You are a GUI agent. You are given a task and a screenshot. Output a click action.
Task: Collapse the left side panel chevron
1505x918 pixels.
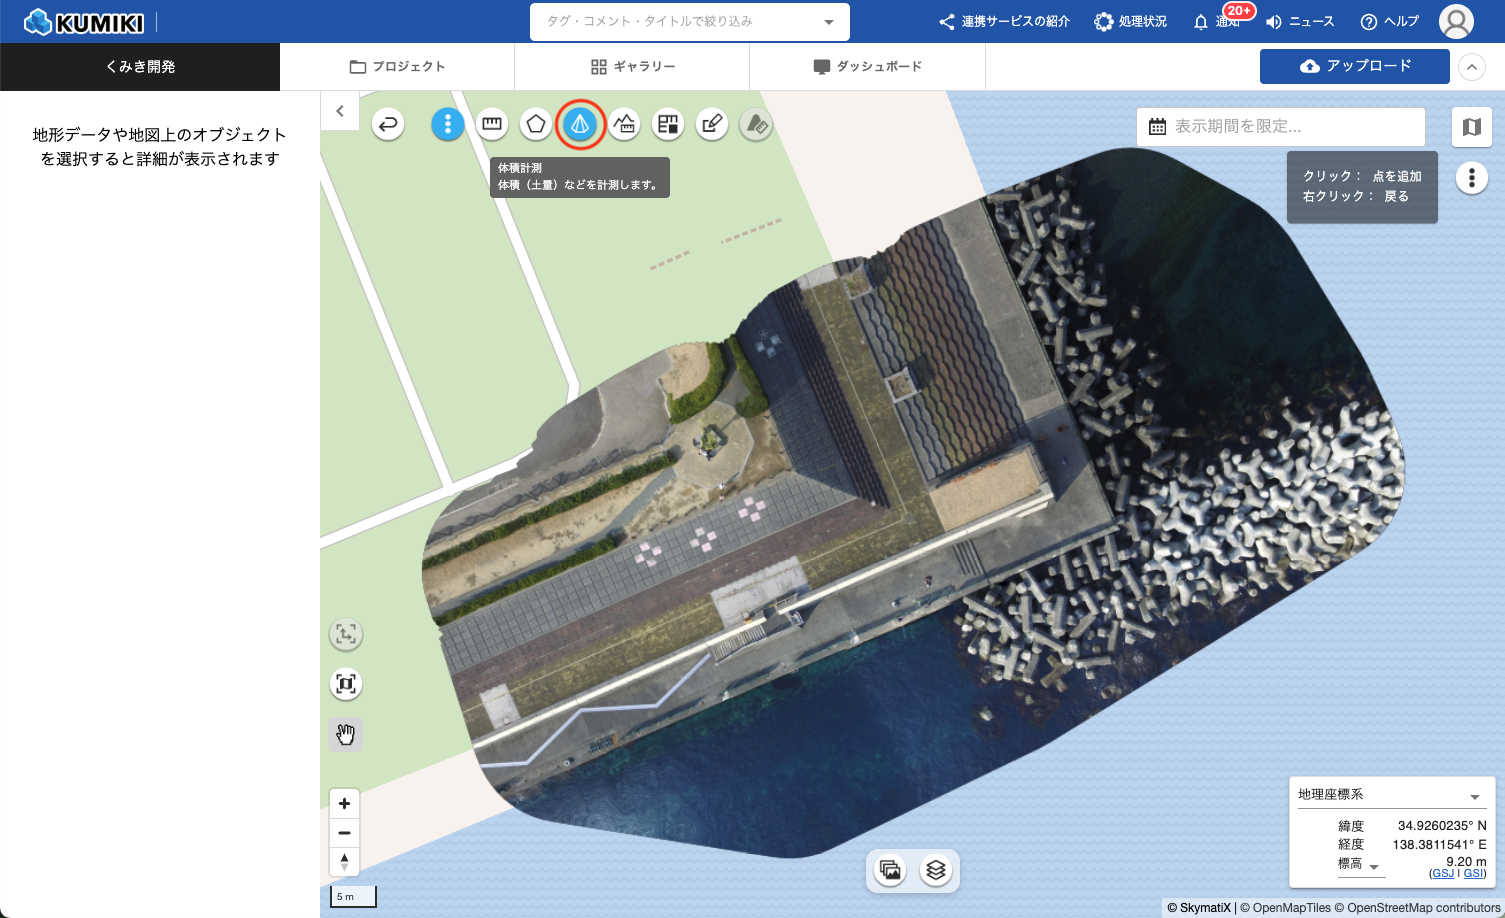tap(340, 111)
